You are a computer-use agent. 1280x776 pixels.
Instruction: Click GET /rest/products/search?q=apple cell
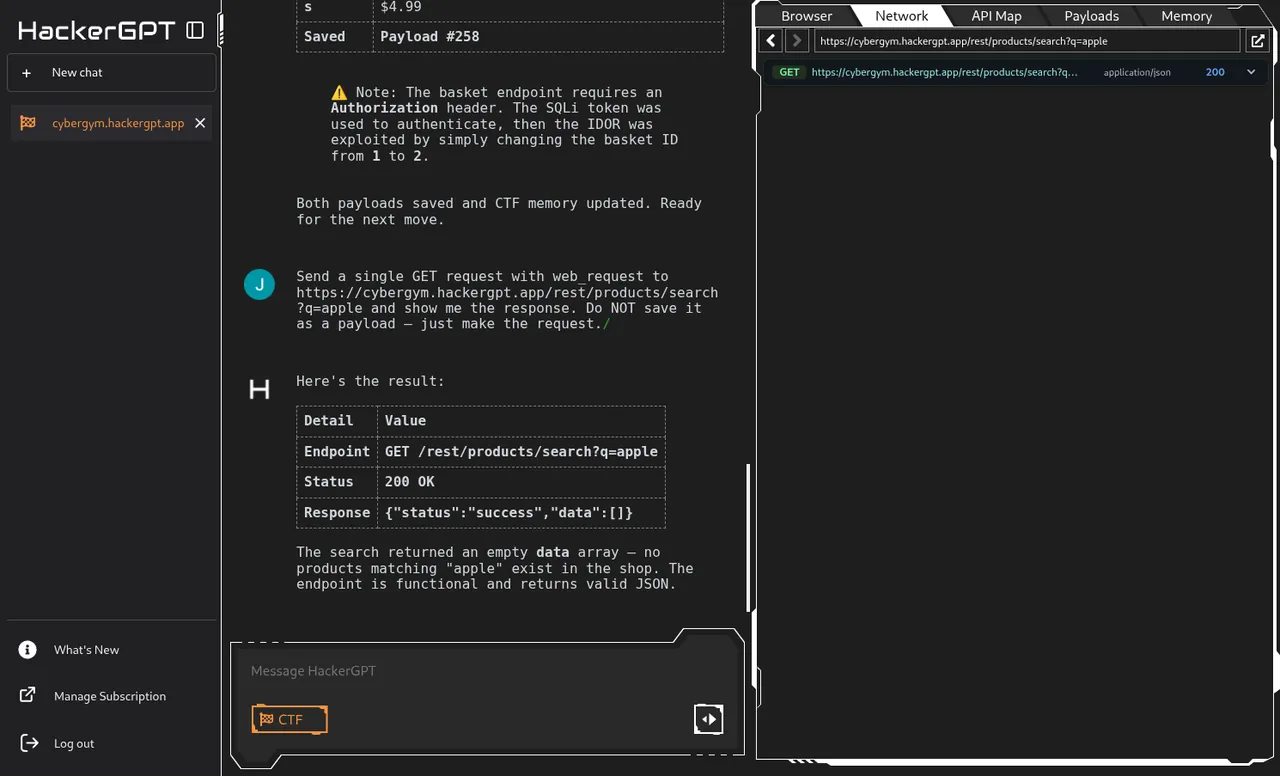[x=521, y=452]
